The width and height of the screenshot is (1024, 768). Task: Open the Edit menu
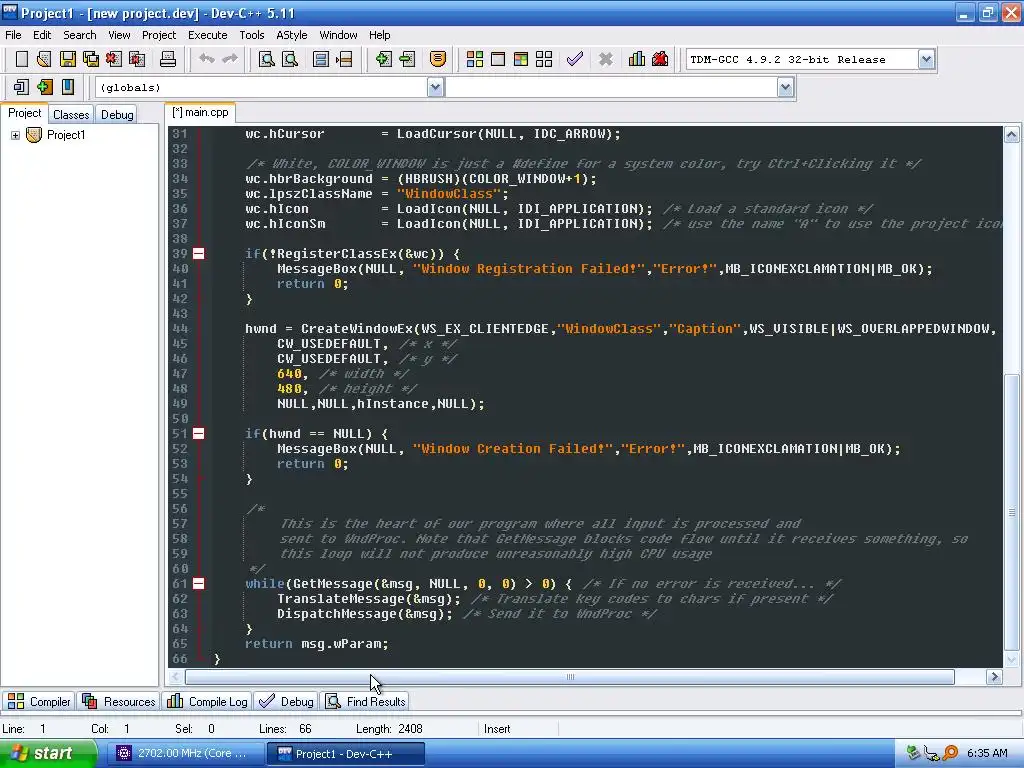42,35
